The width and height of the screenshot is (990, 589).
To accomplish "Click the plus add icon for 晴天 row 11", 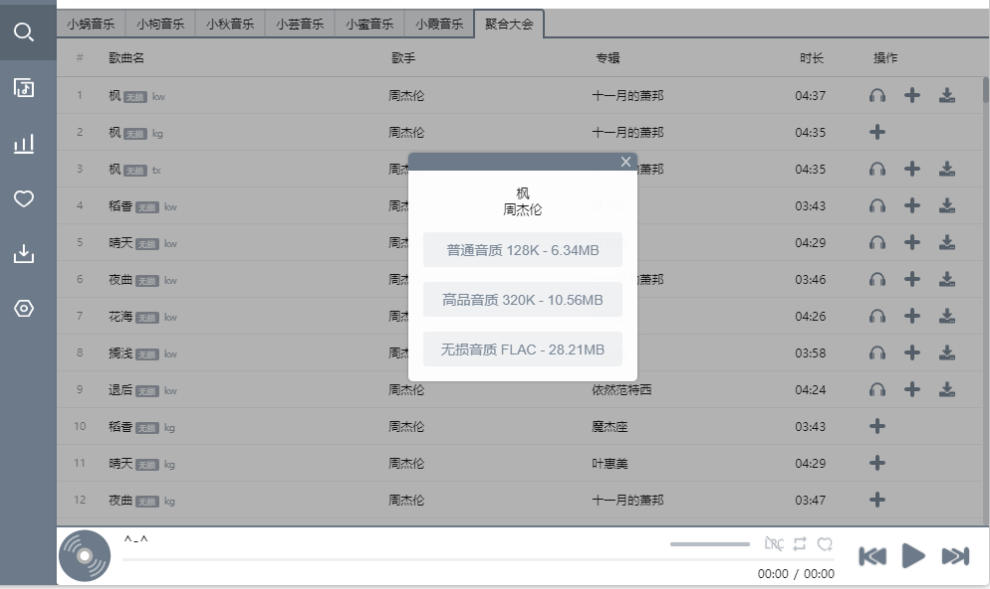I will coord(877,463).
